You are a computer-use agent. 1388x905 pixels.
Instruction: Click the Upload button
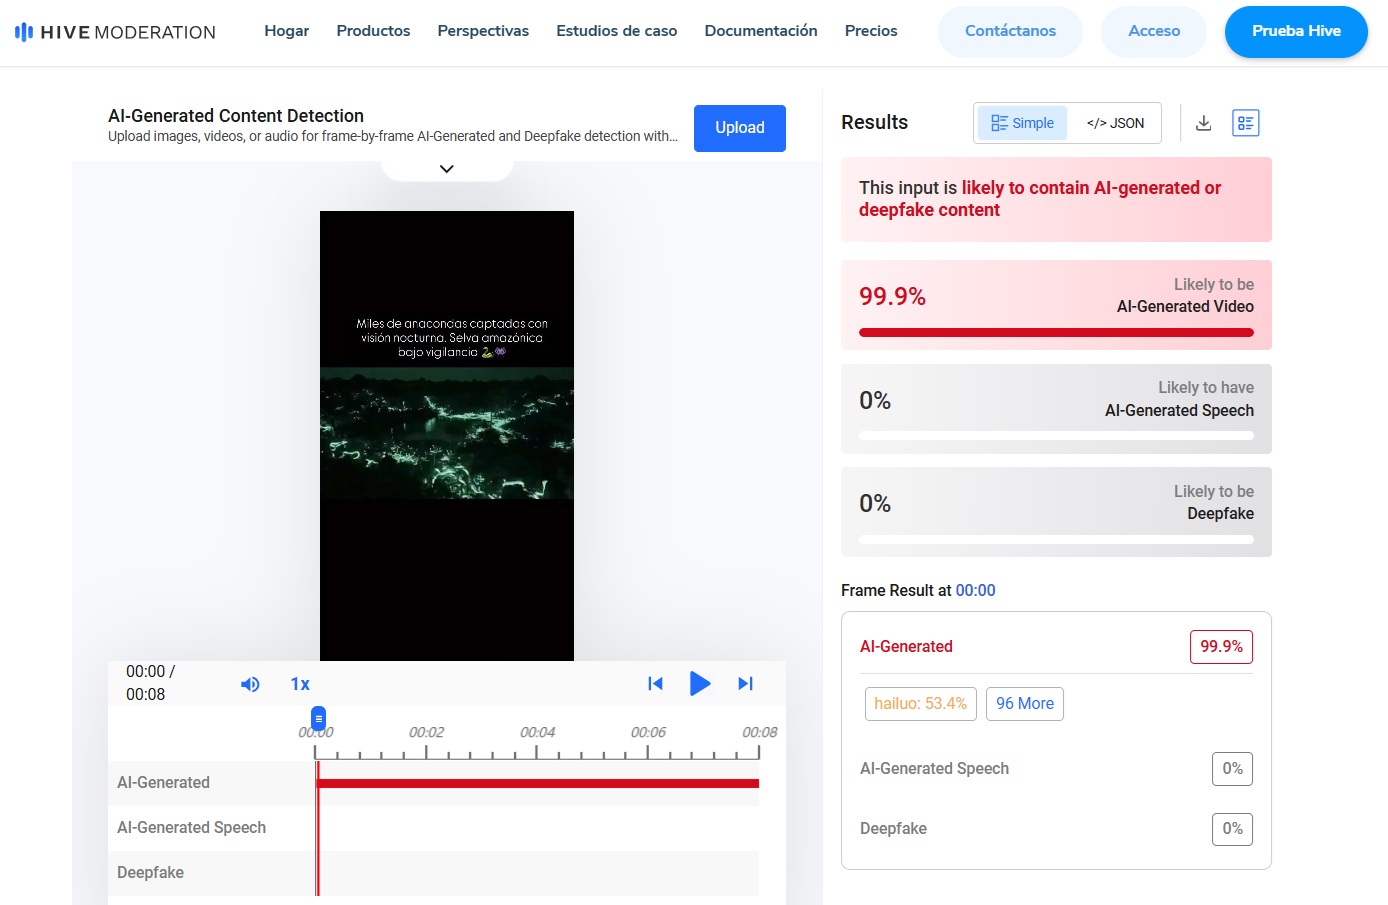(740, 128)
